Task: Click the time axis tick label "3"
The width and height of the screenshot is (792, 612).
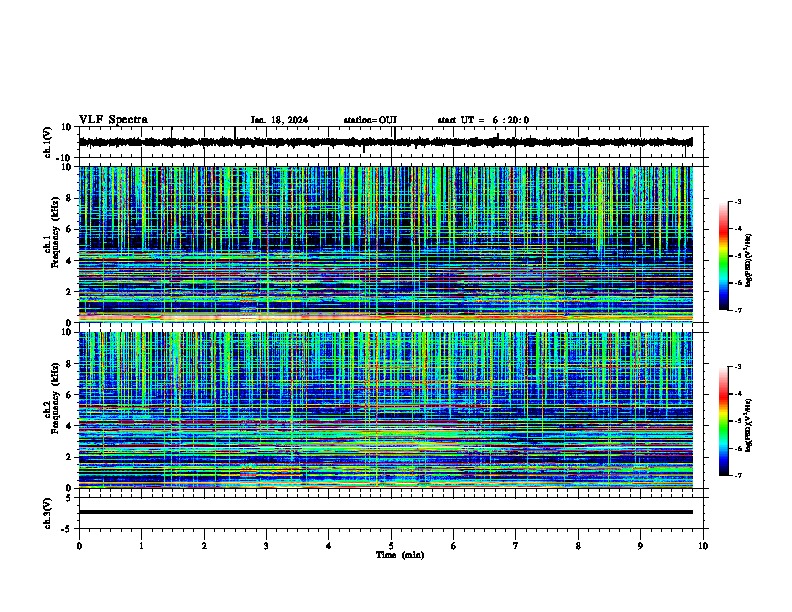Action: point(266,546)
